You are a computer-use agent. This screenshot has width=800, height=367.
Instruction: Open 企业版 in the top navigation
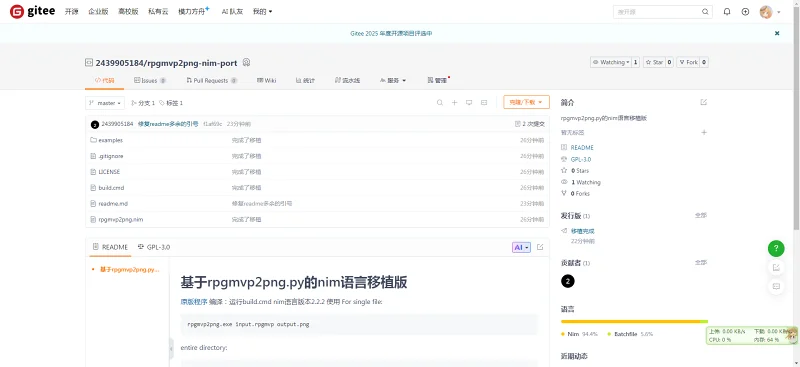point(98,12)
